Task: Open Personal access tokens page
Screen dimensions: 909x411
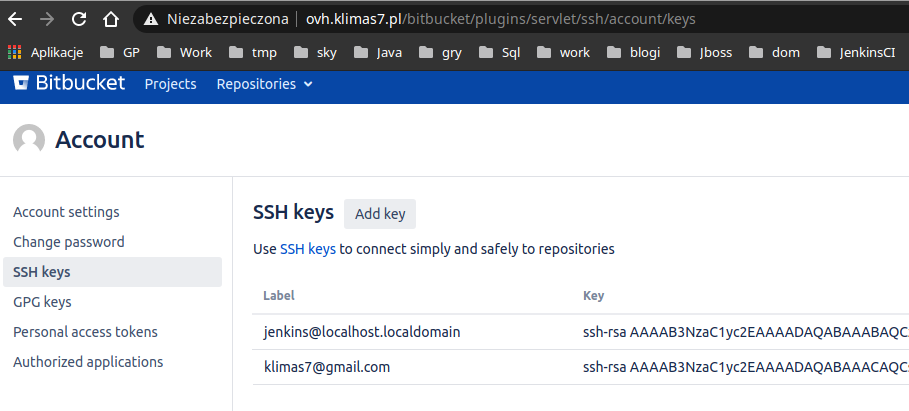Action: 85,332
